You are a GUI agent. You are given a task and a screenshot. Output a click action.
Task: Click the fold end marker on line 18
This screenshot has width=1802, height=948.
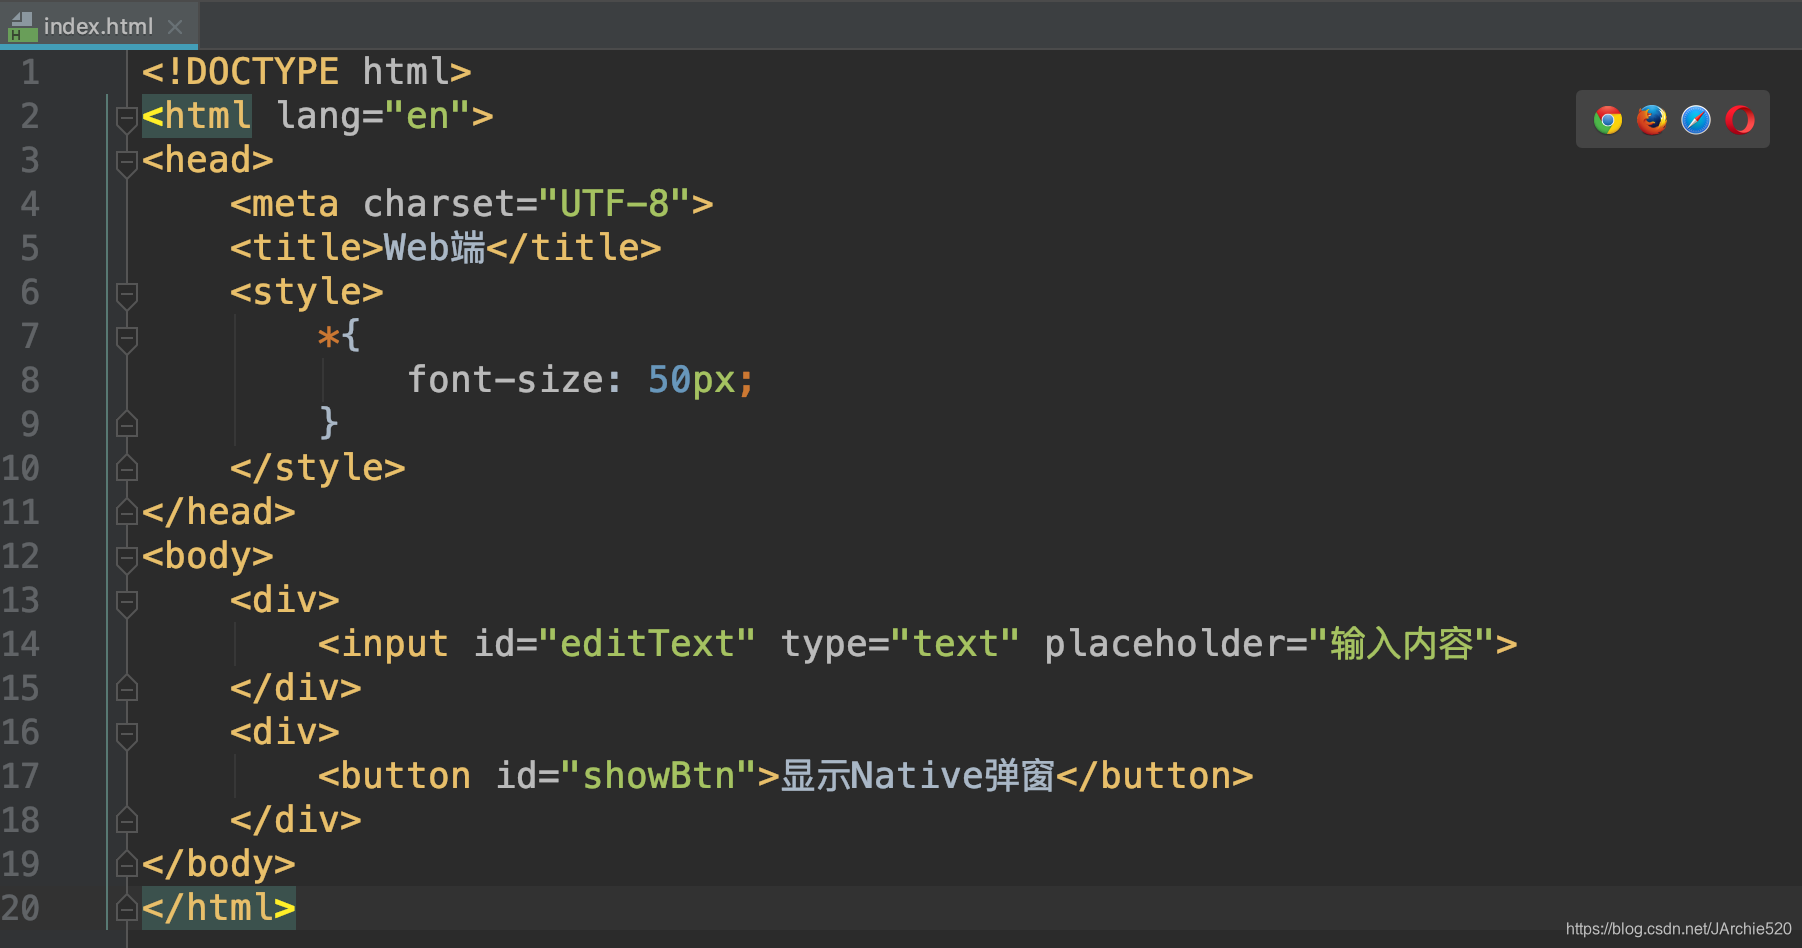[126, 820]
